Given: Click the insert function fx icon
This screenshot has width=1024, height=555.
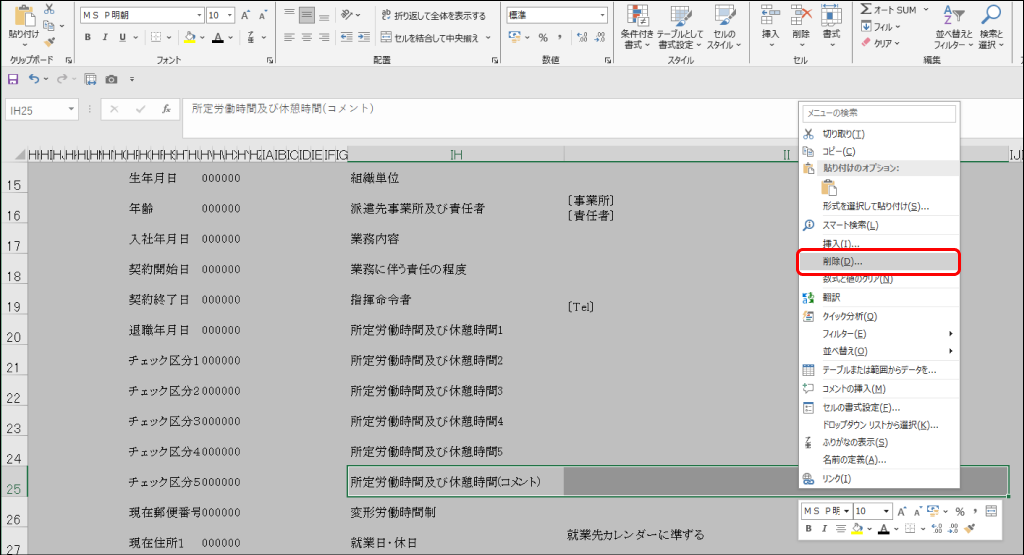Looking at the screenshot, I should (x=167, y=109).
